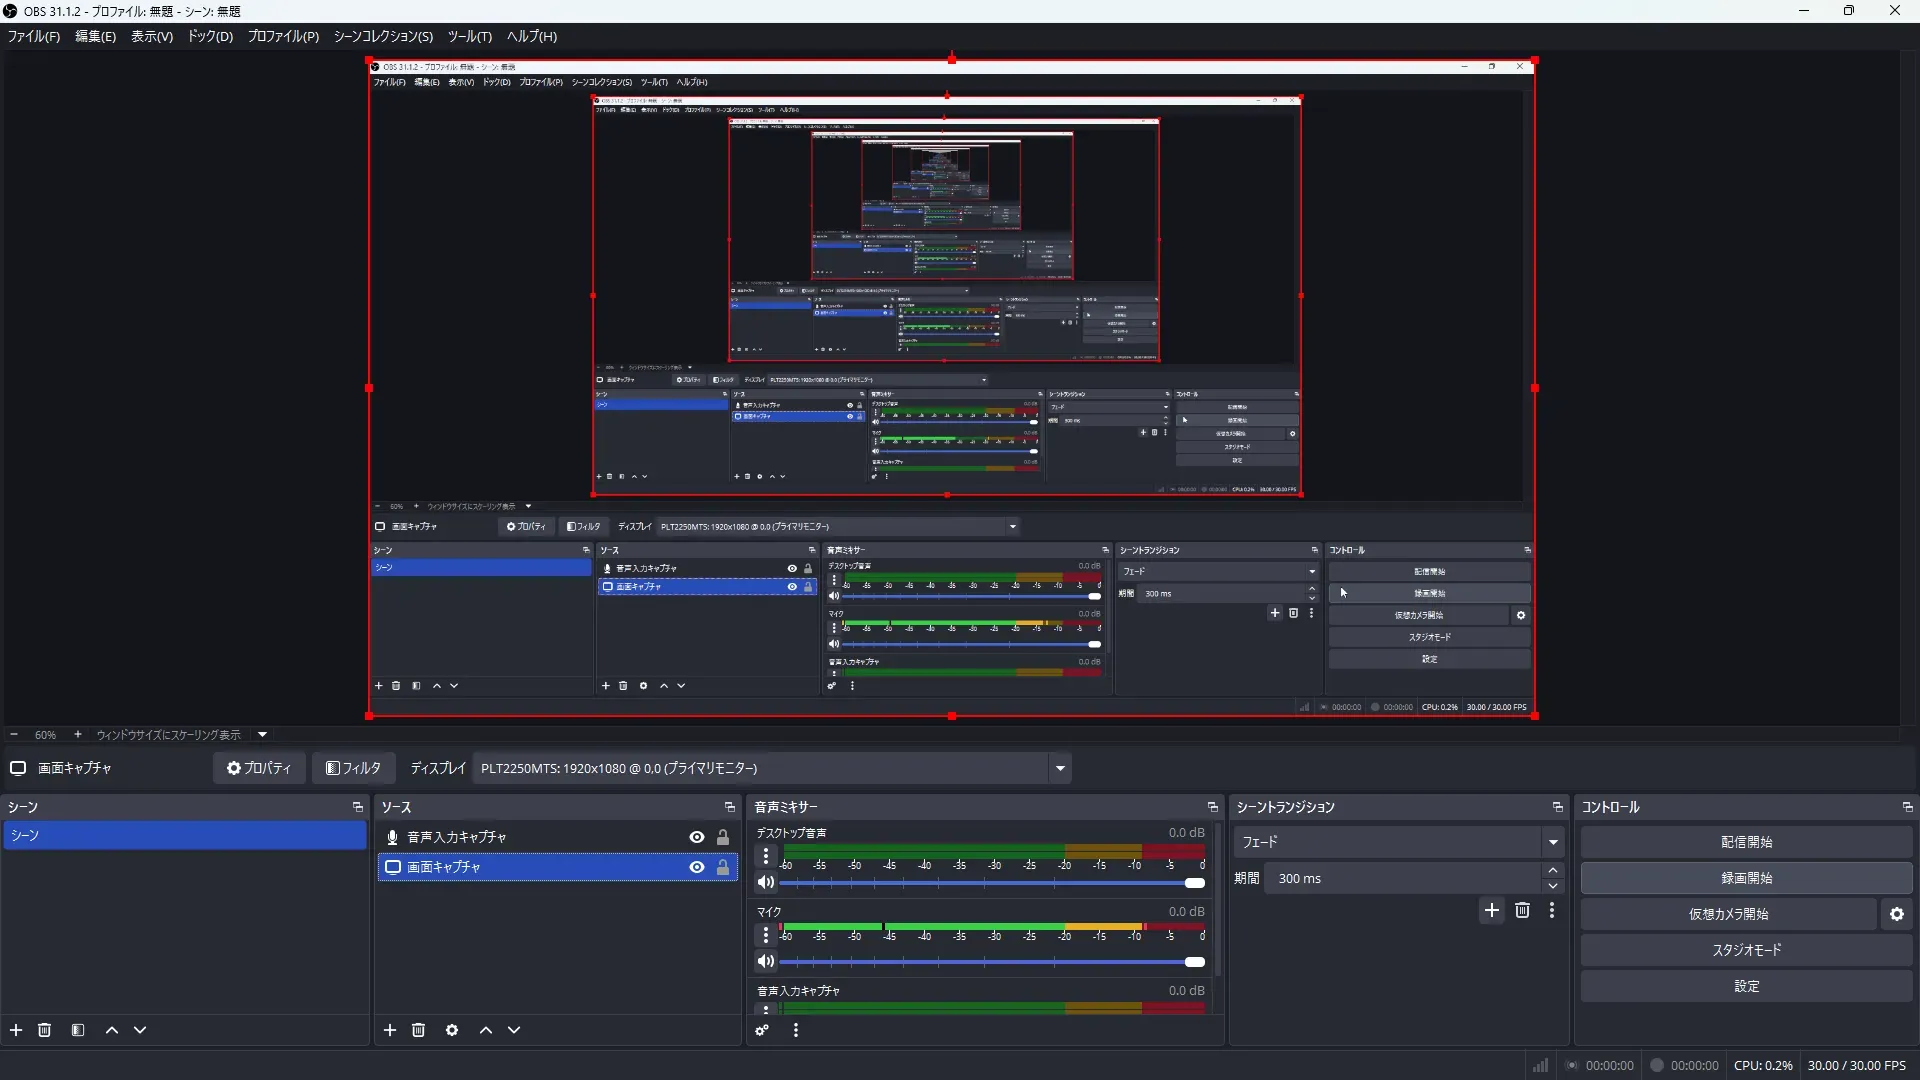Open preview scaling dropdown arrow
1920x1080 pixels.
coord(262,735)
